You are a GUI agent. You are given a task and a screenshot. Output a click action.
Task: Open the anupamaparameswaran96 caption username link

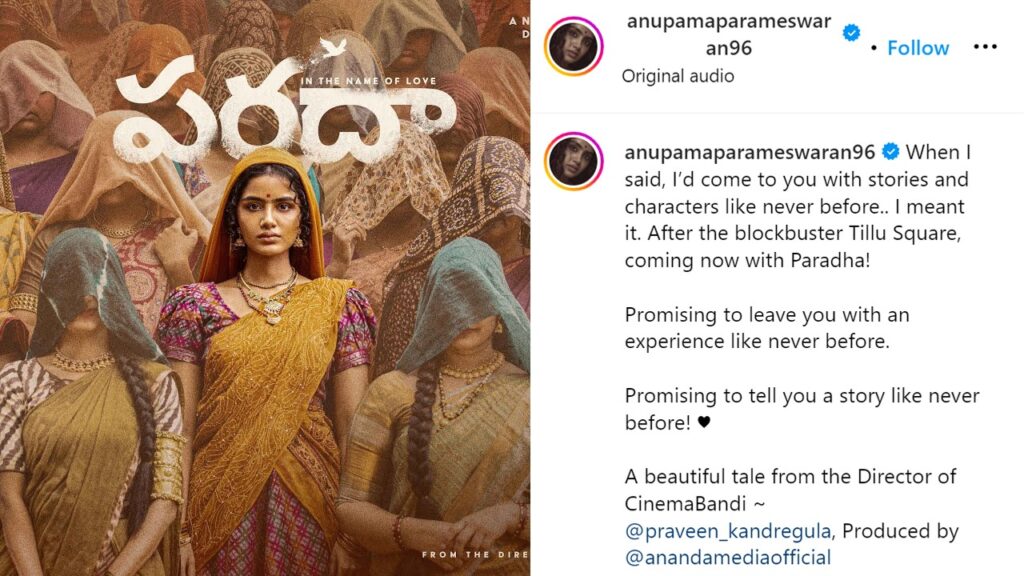pyautogui.click(x=749, y=153)
